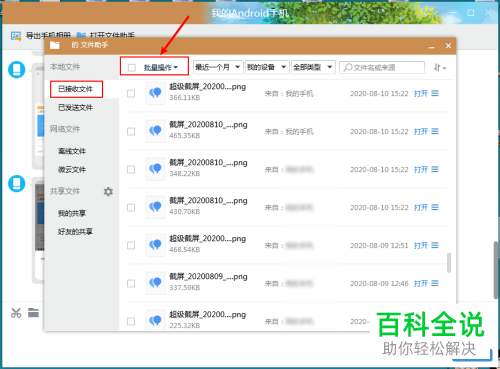Screen dimensions: 500x369
Task: Click the file type icon of 337.59KB file
Action: pyautogui.click(x=155, y=283)
